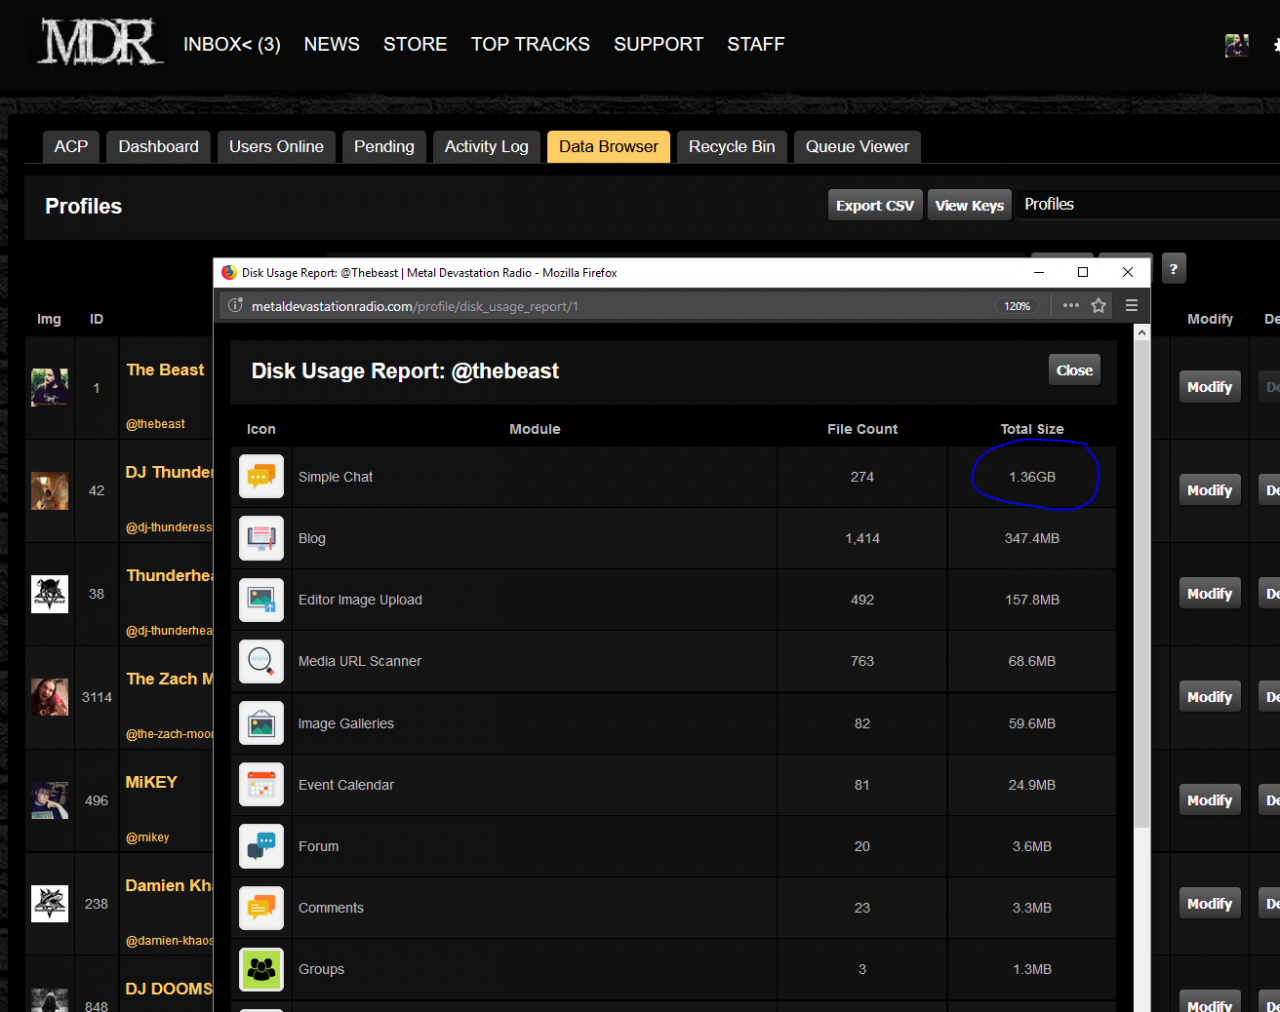Image resolution: width=1280 pixels, height=1012 pixels.
Task: Click the 120% zoom level indicator
Action: click(x=1017, y=306)
